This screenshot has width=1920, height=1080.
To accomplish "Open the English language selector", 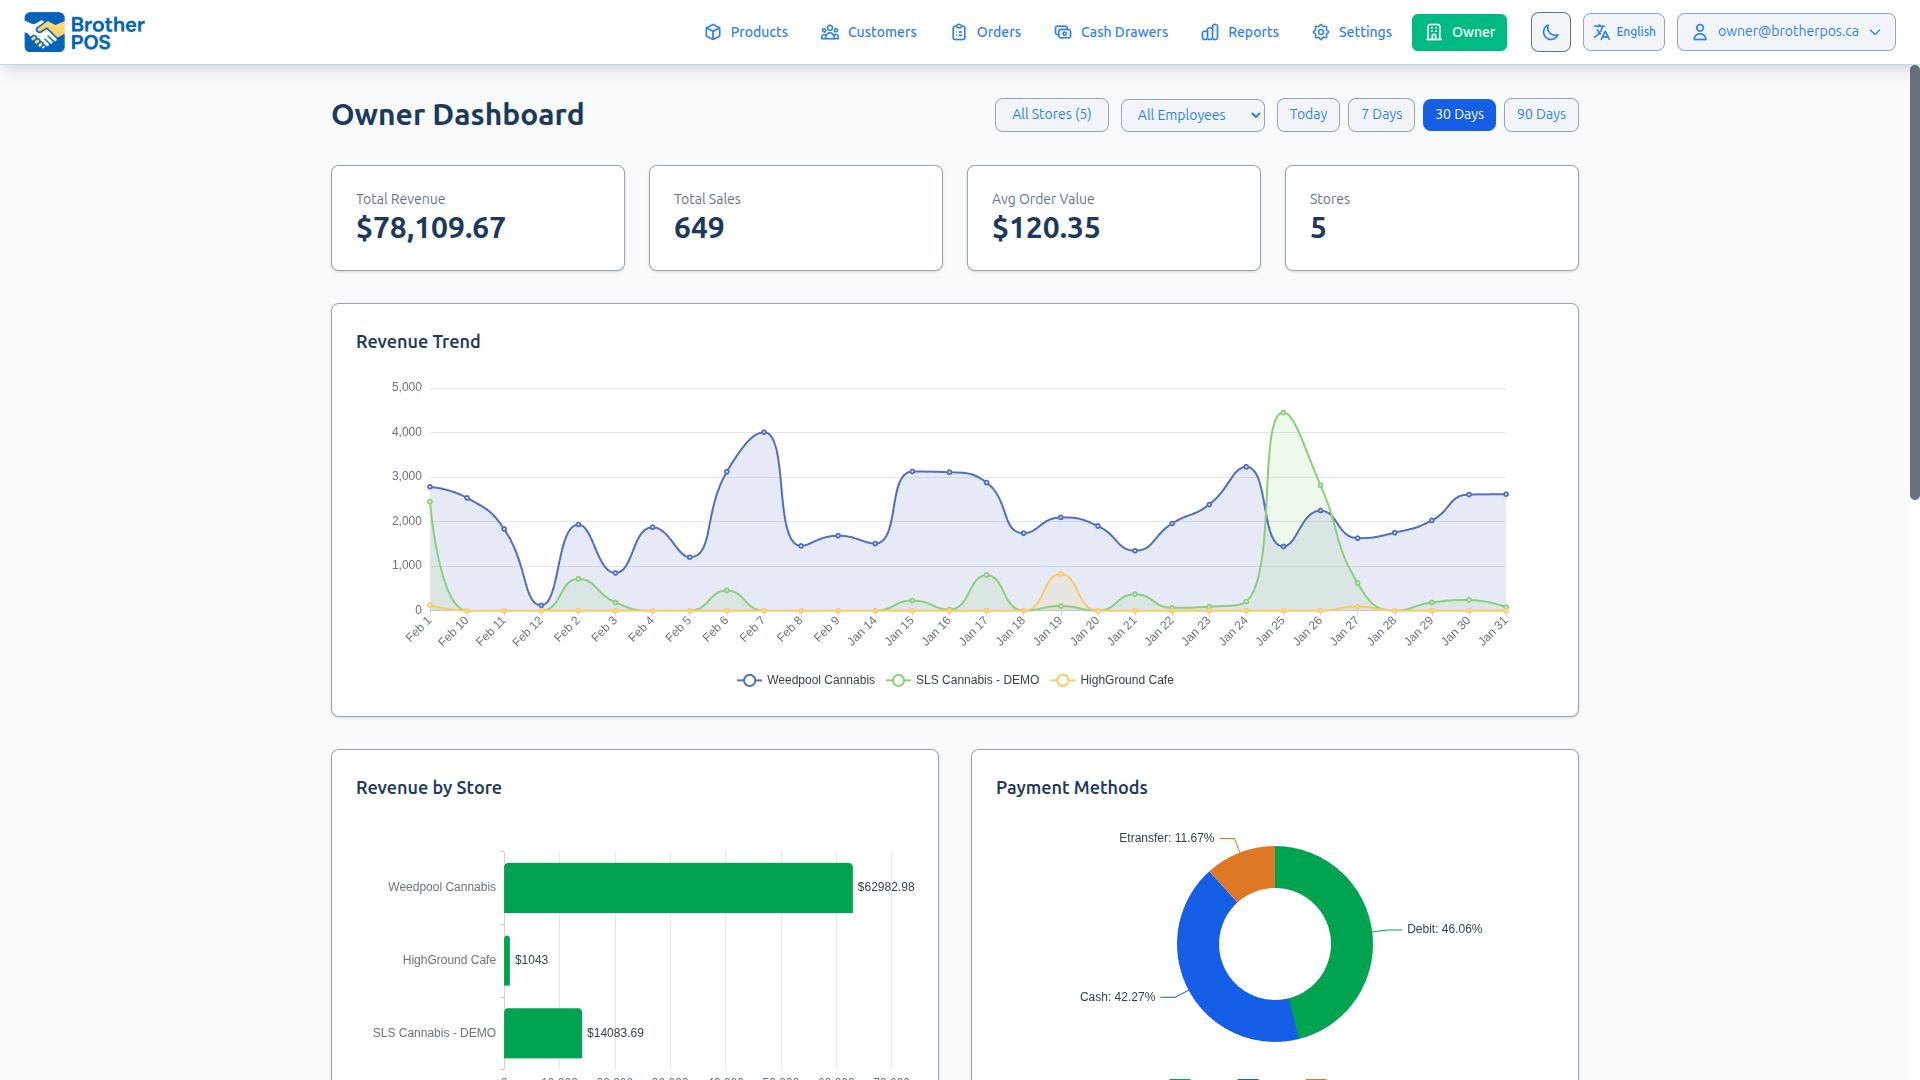I will coord(1623,31).
